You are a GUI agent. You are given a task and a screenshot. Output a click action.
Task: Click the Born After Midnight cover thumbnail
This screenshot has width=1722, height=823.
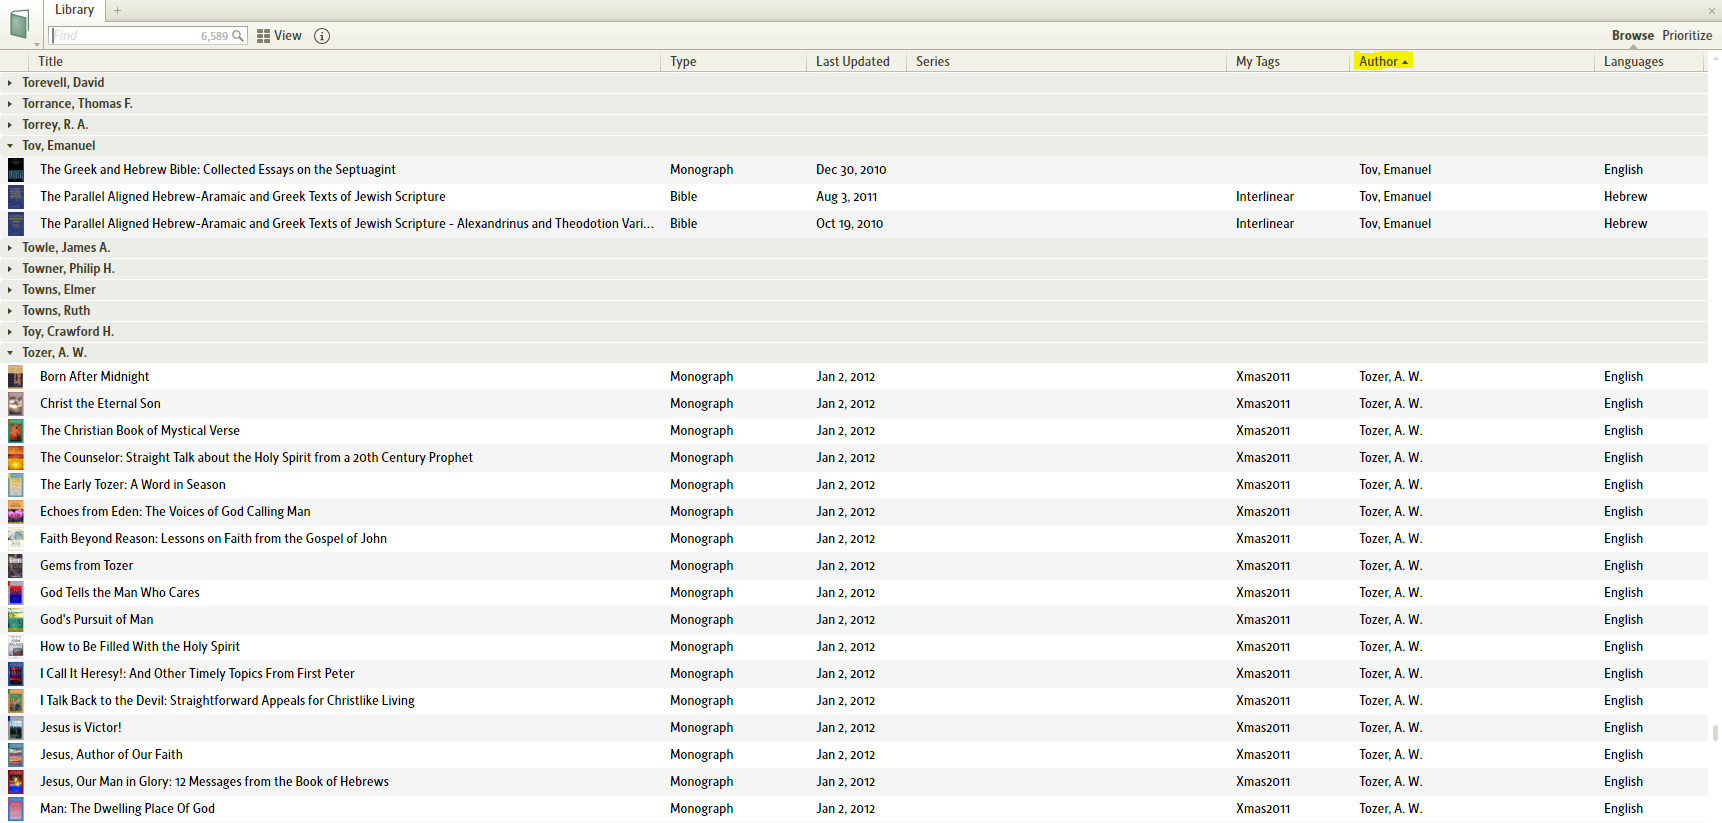click(x=16, y=377)
